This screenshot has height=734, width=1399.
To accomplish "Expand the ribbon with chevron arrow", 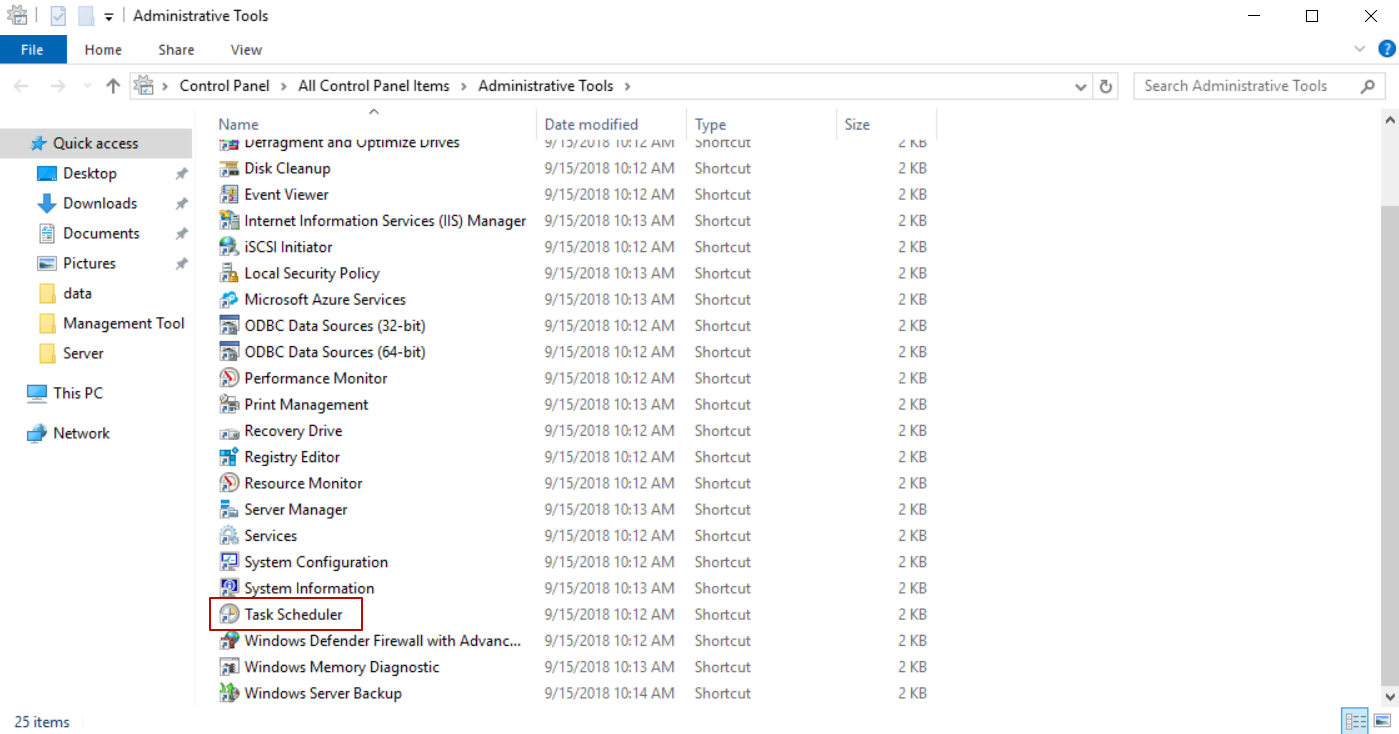I will (x=1359, y=49).
